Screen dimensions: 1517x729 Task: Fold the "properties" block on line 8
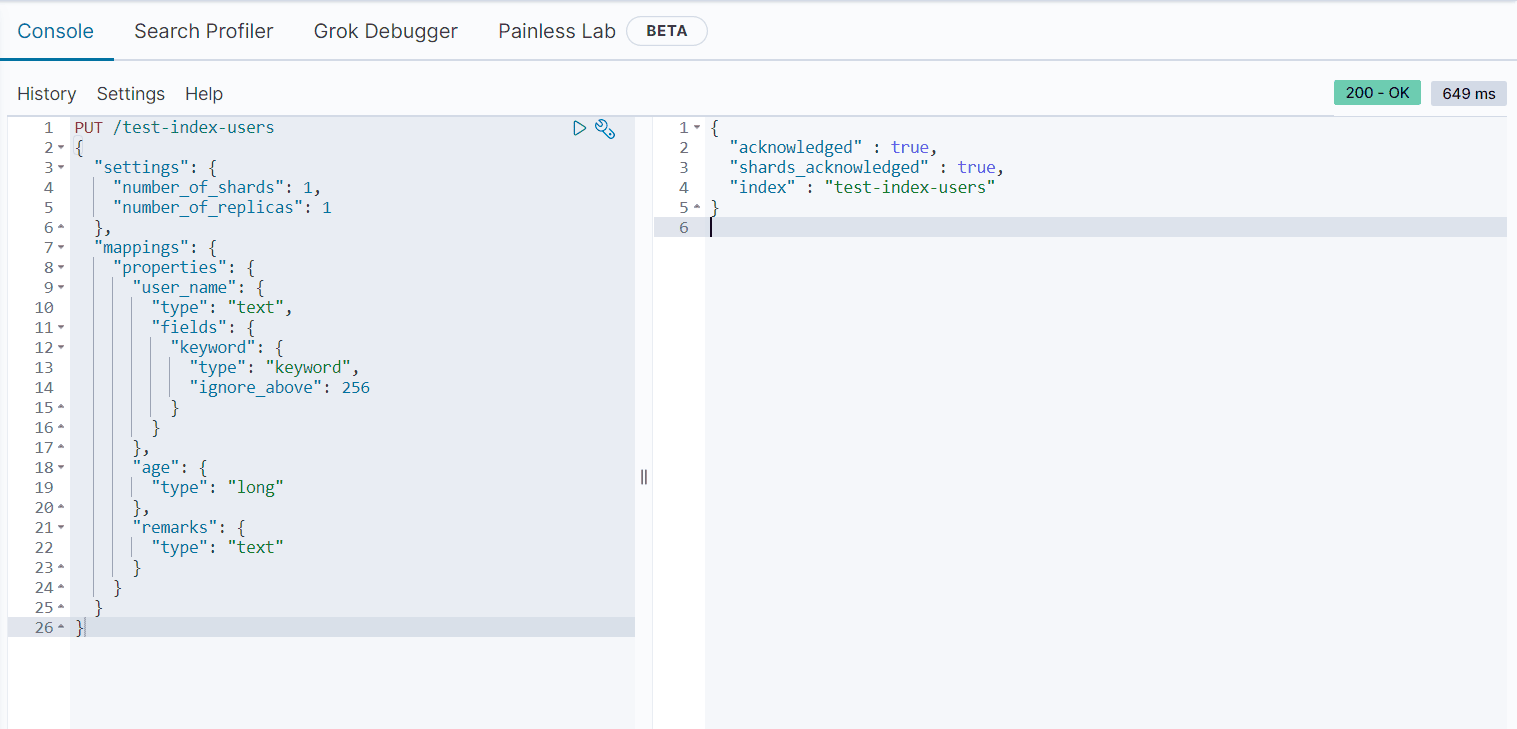pos(61,268)
